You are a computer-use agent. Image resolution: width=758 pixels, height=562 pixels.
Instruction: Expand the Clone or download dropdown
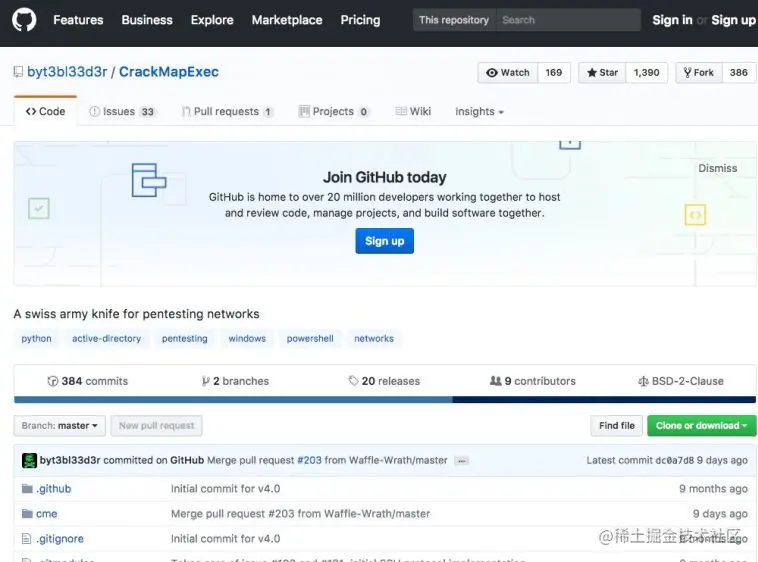[x=701, y=426]
